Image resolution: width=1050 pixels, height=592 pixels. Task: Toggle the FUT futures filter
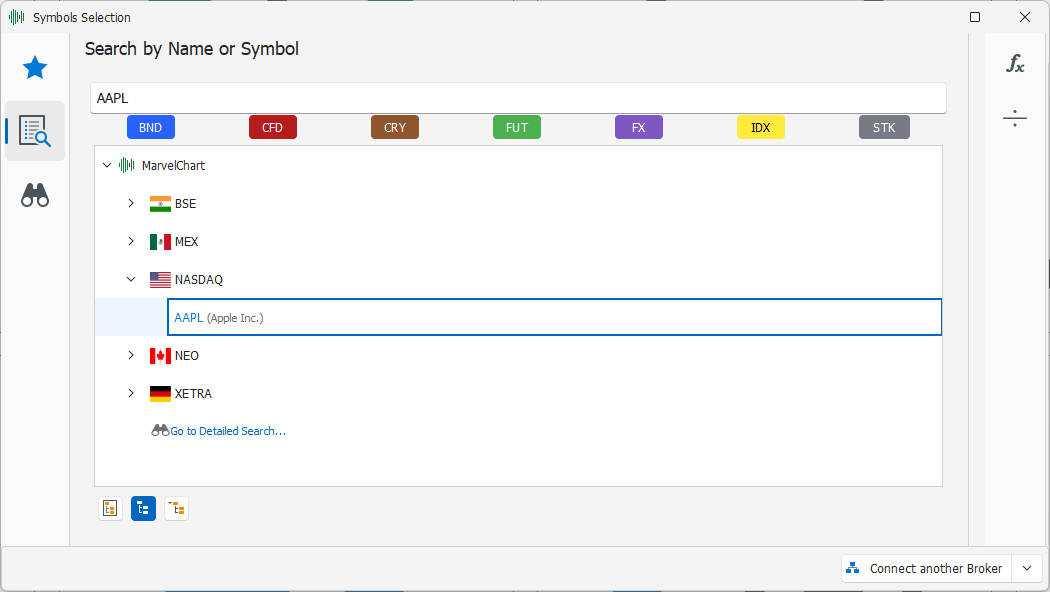coord(517,127)
